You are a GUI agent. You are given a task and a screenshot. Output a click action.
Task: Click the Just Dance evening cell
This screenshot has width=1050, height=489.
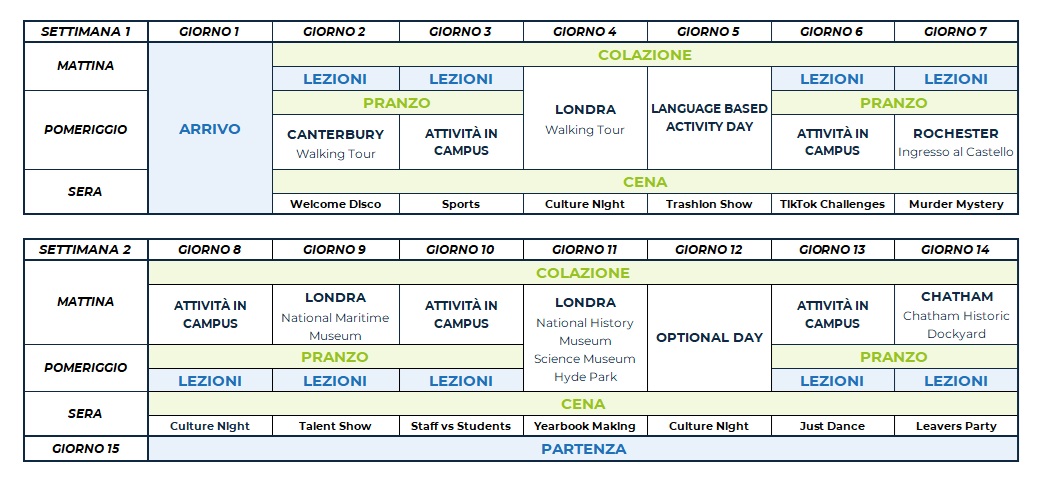832,426
